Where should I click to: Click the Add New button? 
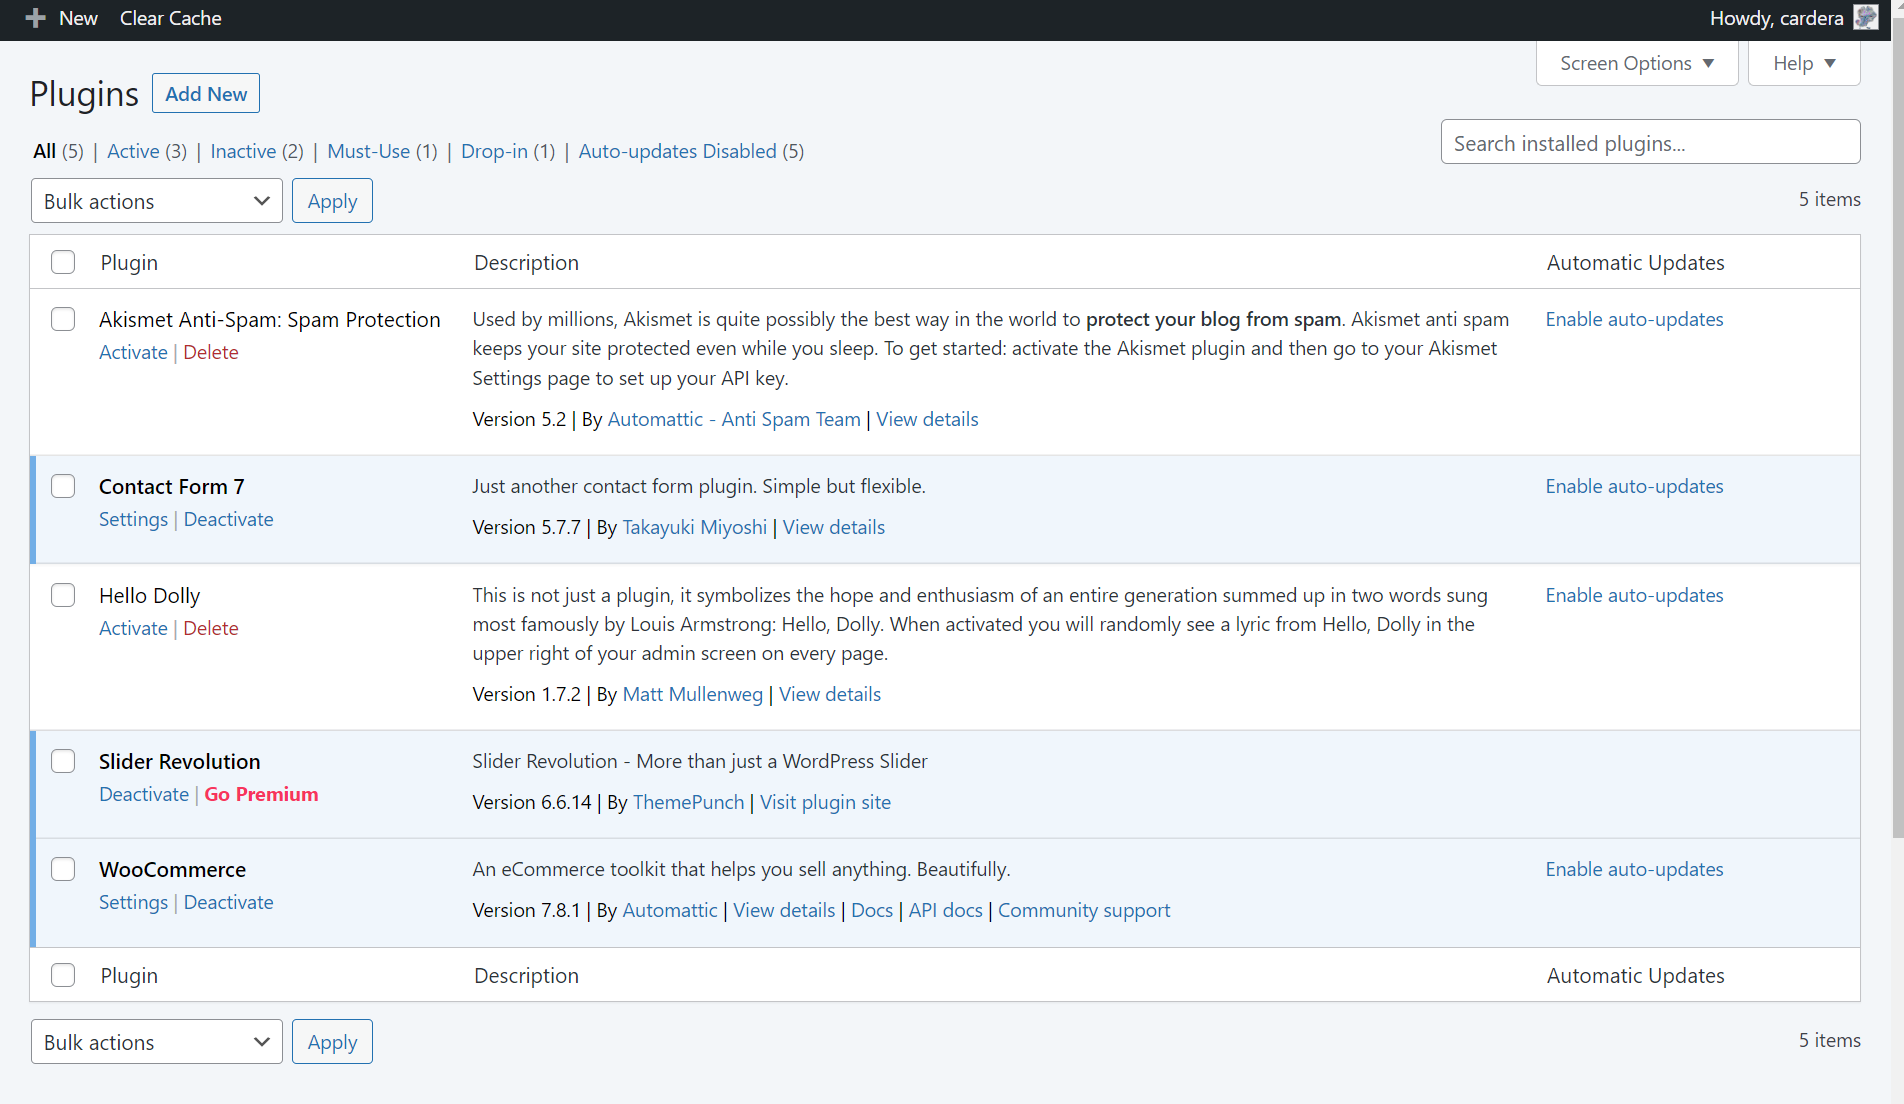point(206,93)
